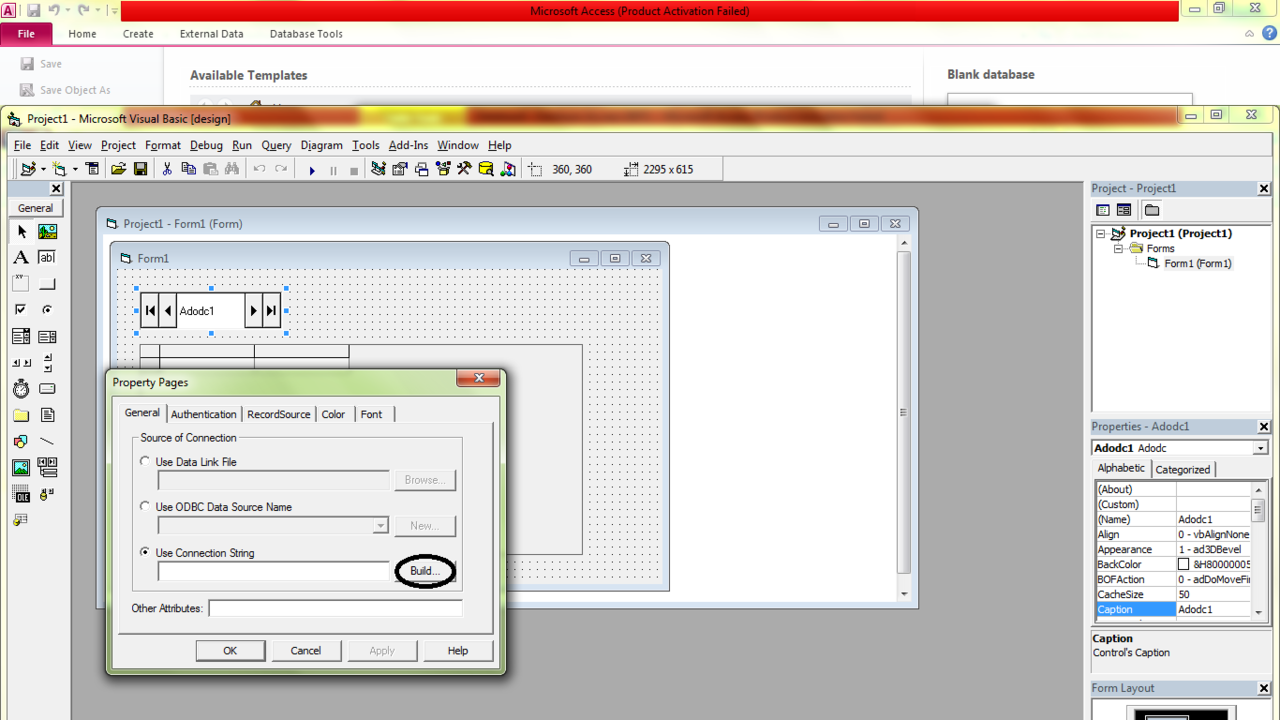Select the OLE tool in toolbox
1280x720 pixels.
pyautogui.click(x=21, y=493)
